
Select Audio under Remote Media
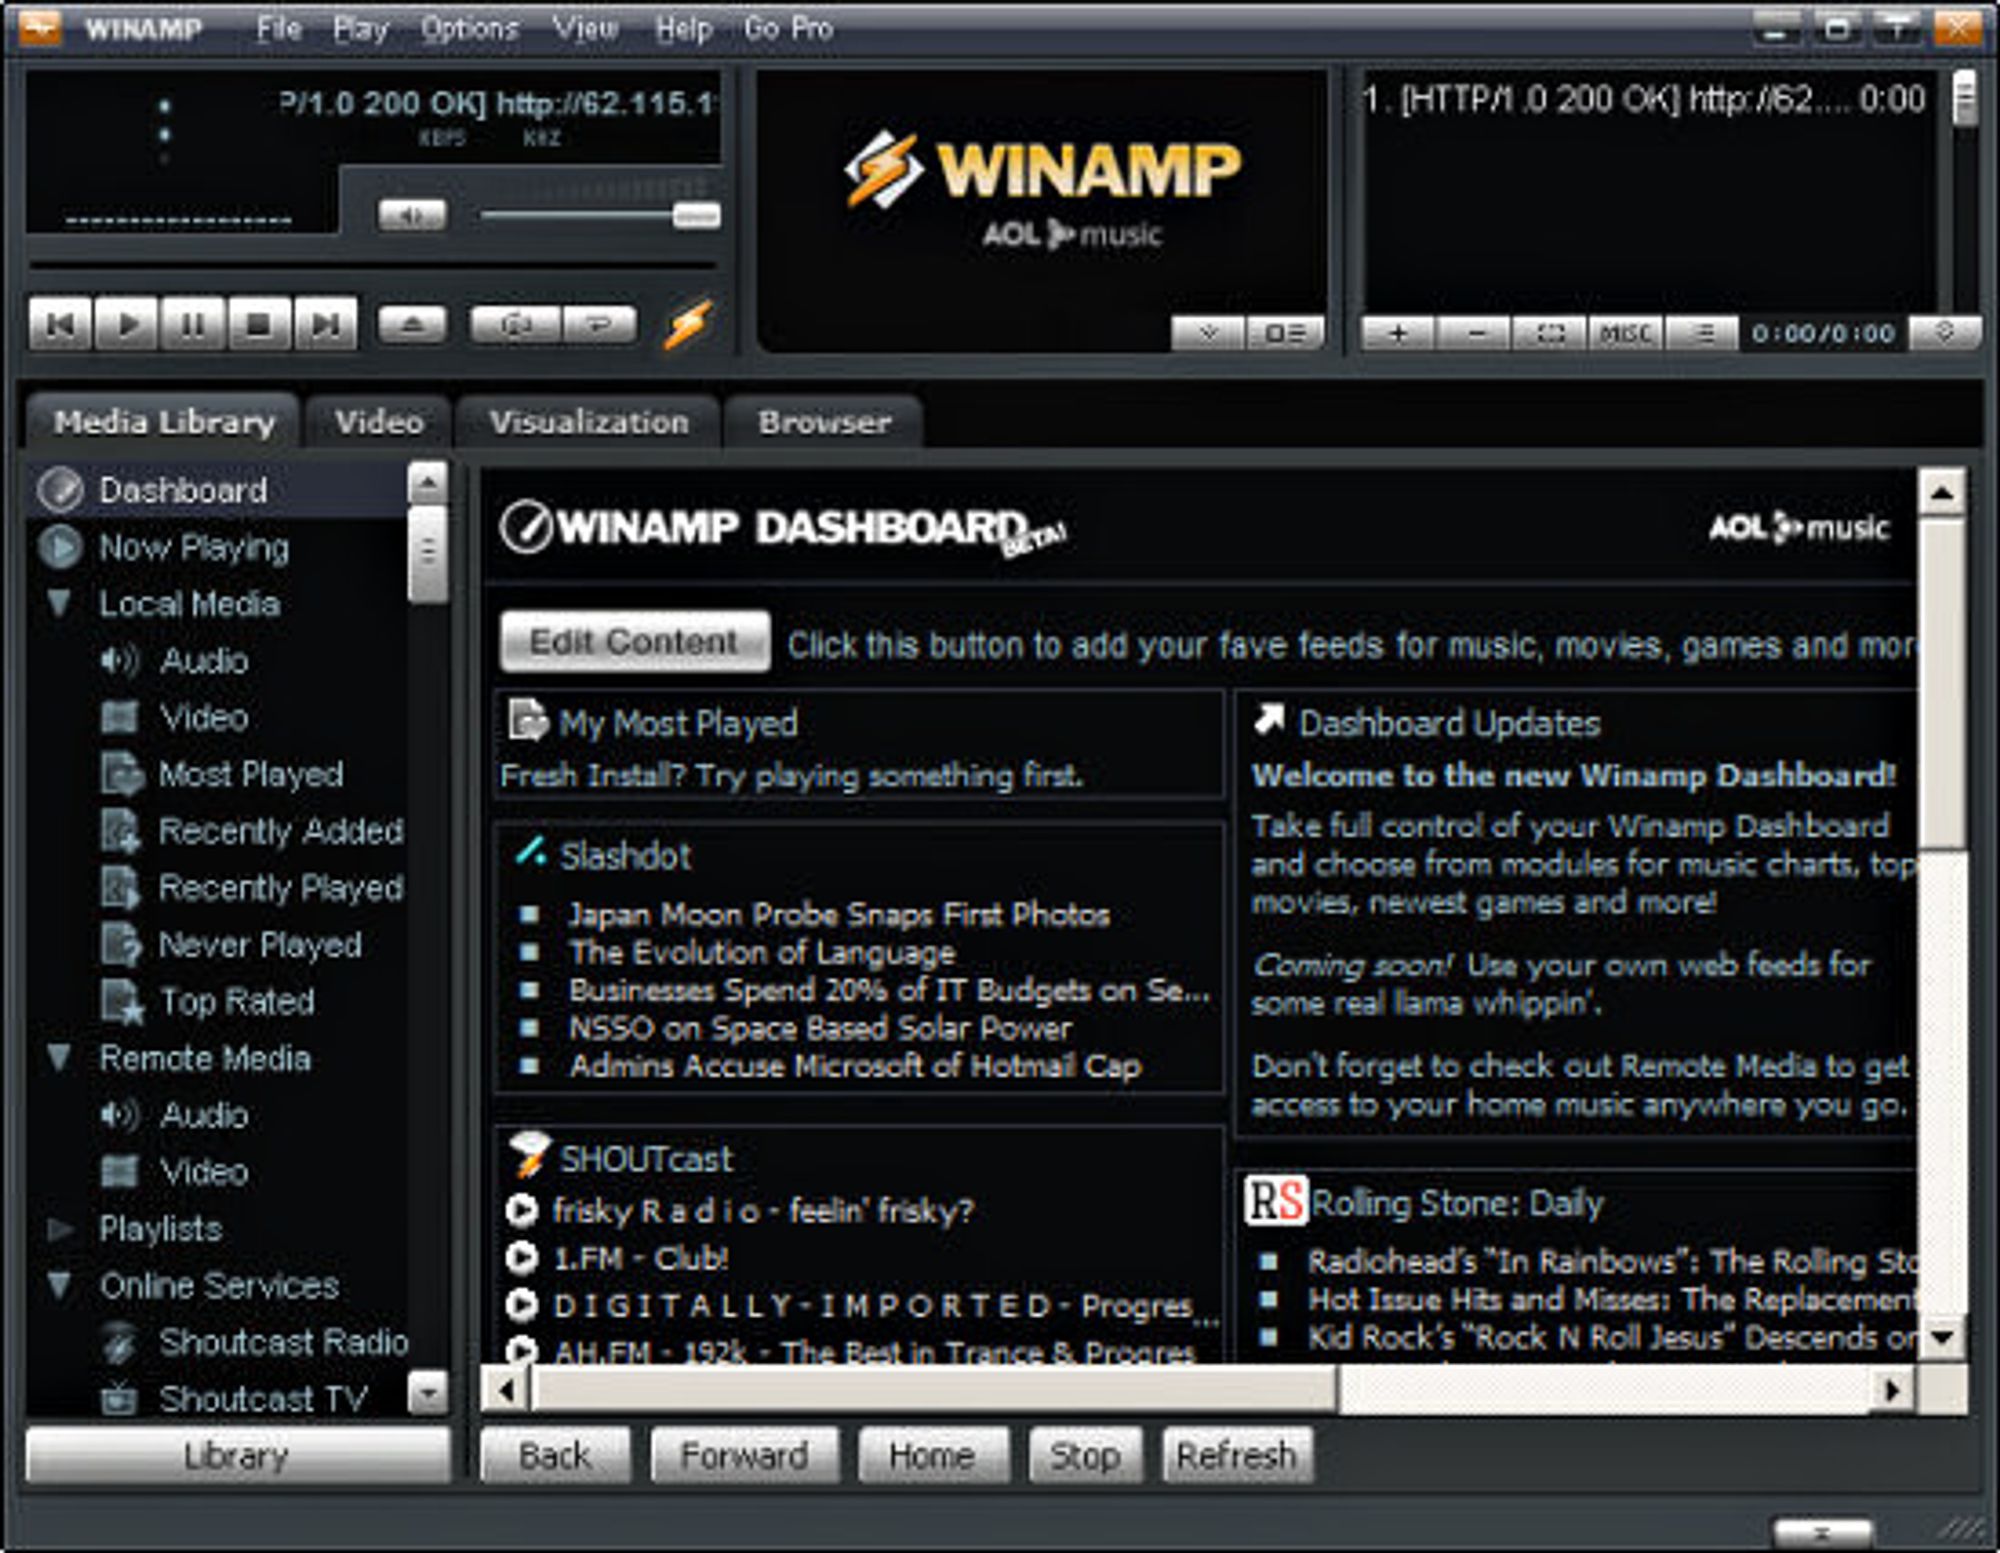[204, 1115]
